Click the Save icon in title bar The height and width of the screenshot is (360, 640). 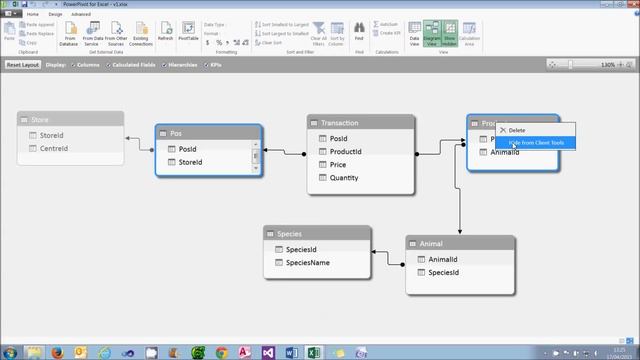24,4
